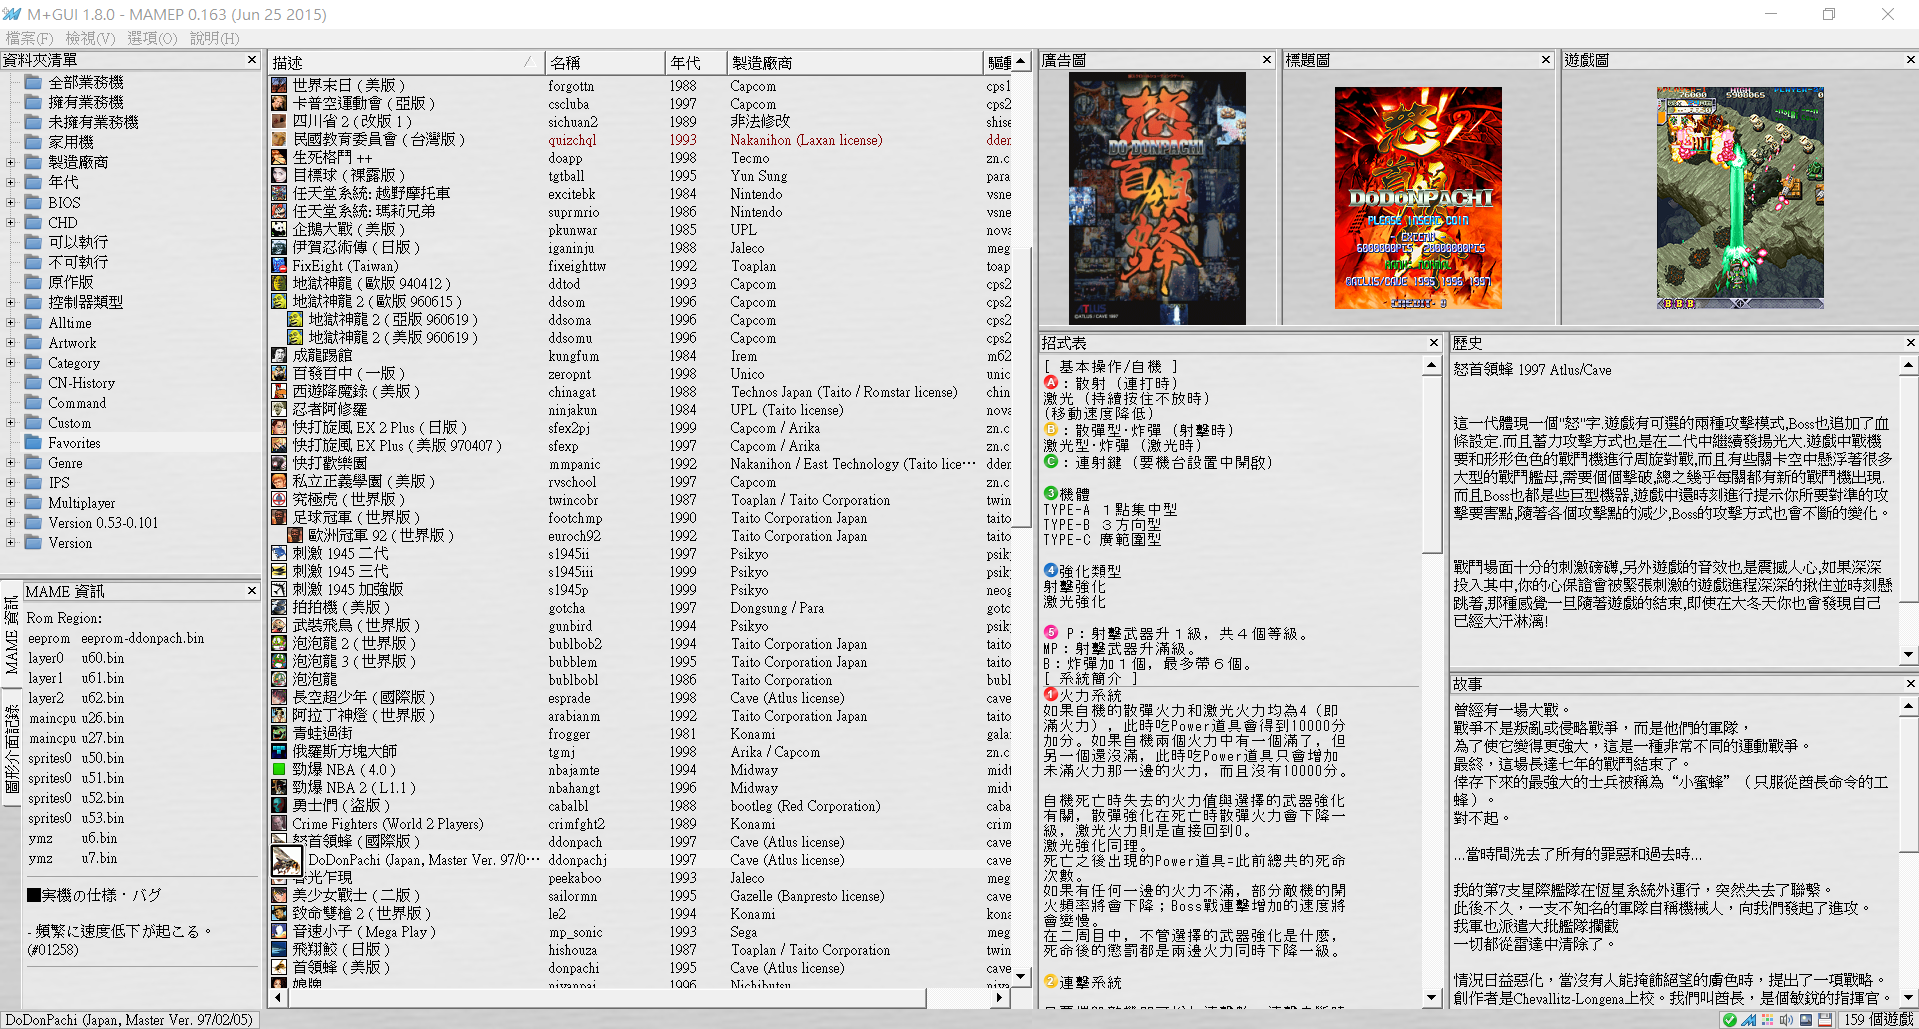Screen dimensions: 1919x1029
Task: Close the 標題圖 panel
Action: click(x=1545, y=60)
